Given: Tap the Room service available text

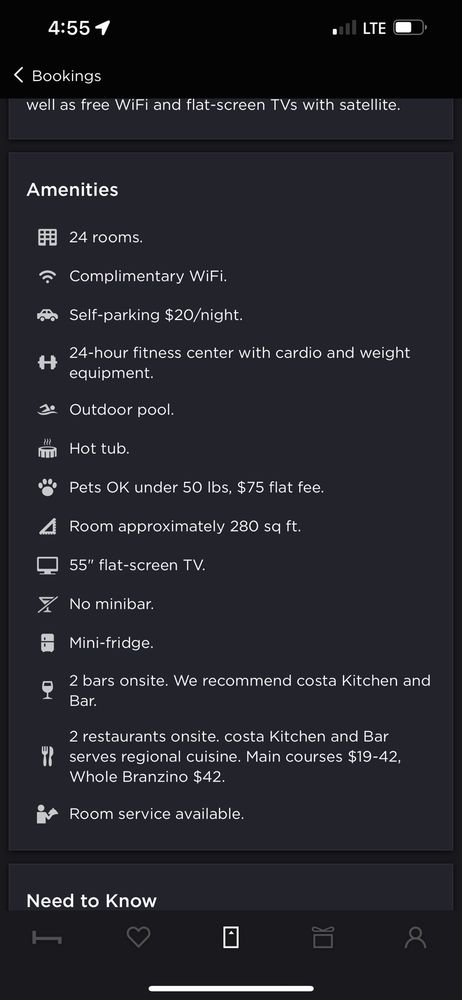Looking at the screenshot, I should 156,814.
